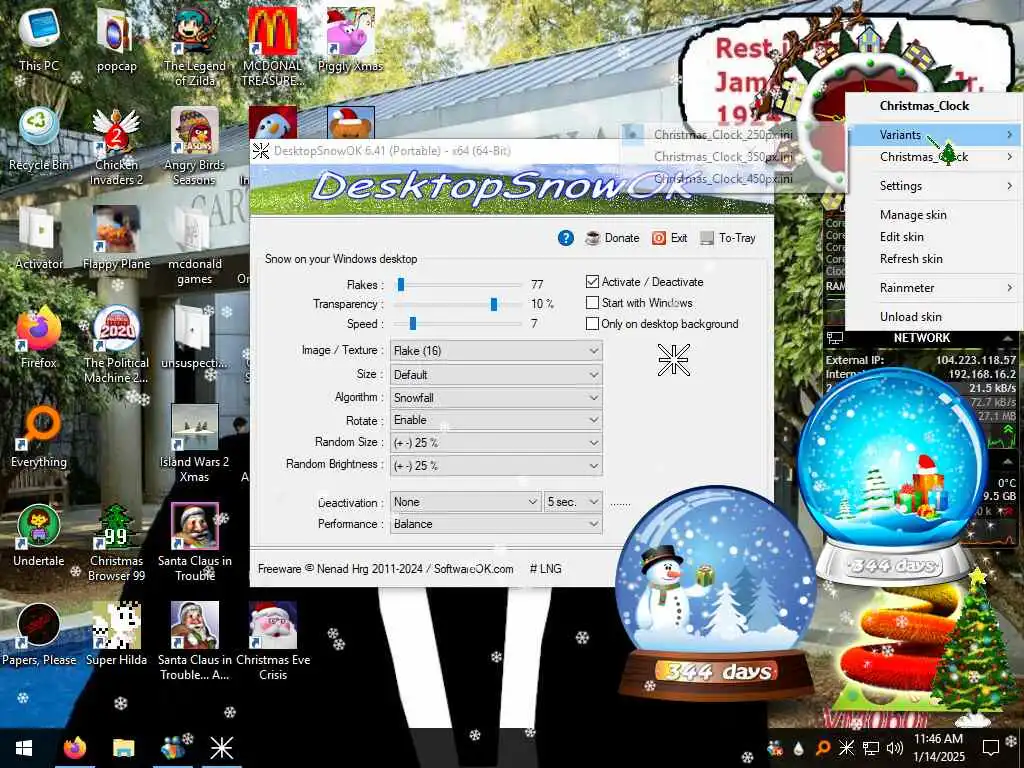
Task: Open the Settings submenu entry
Action: pos(934,185)
